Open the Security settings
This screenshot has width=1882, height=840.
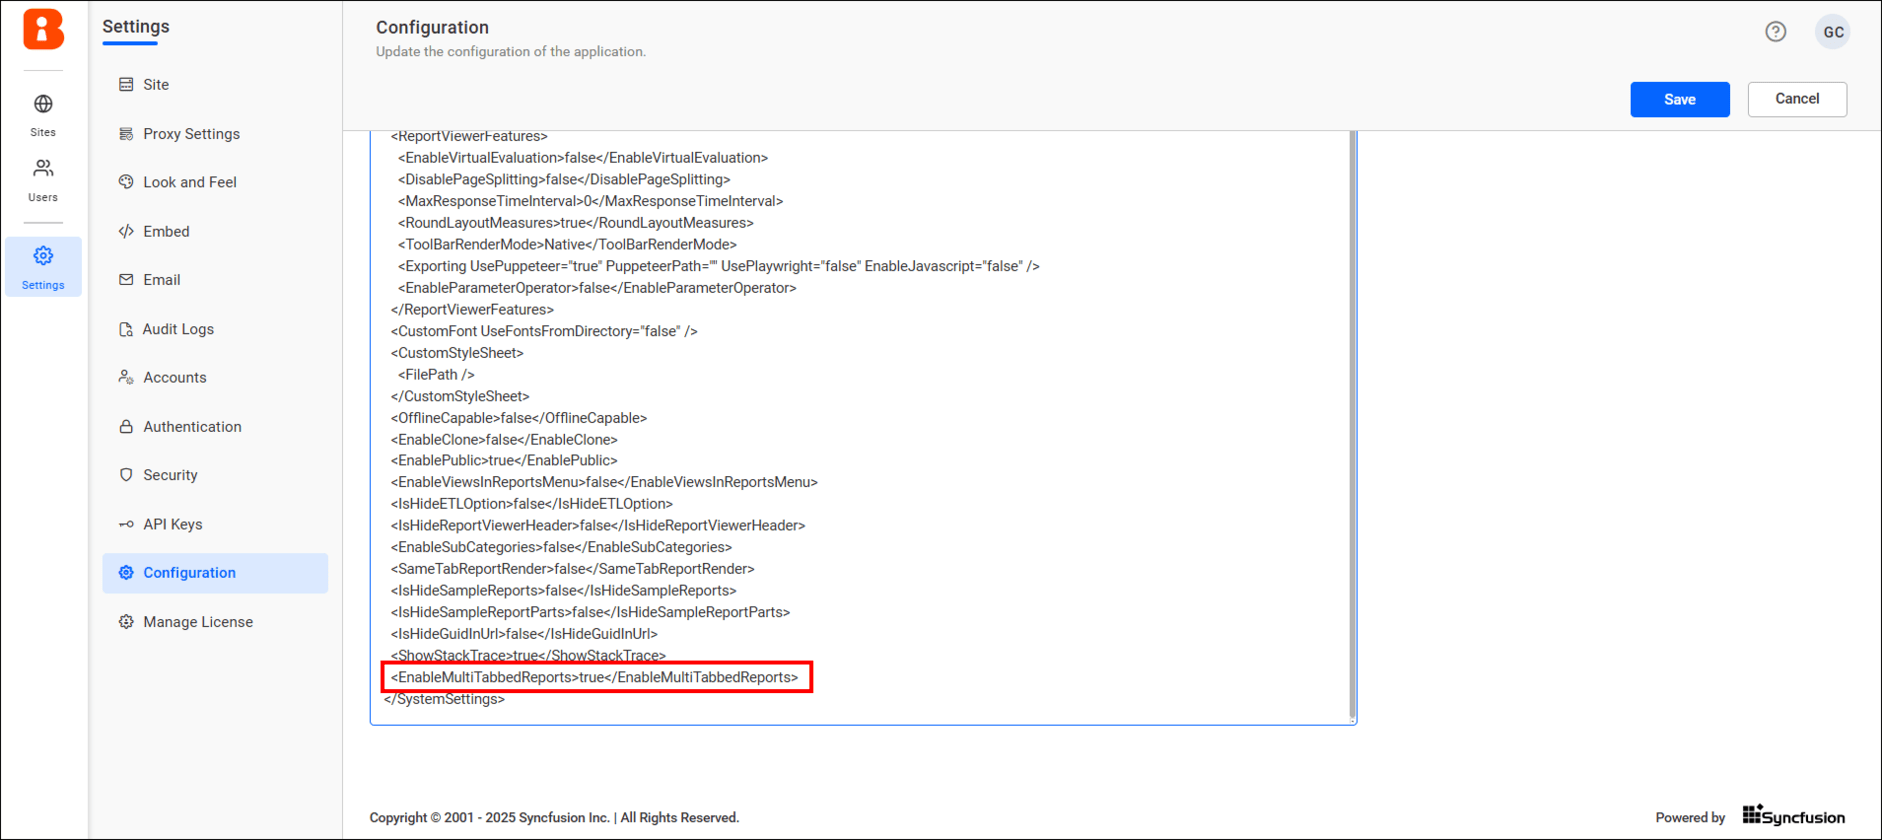(169, 475)
